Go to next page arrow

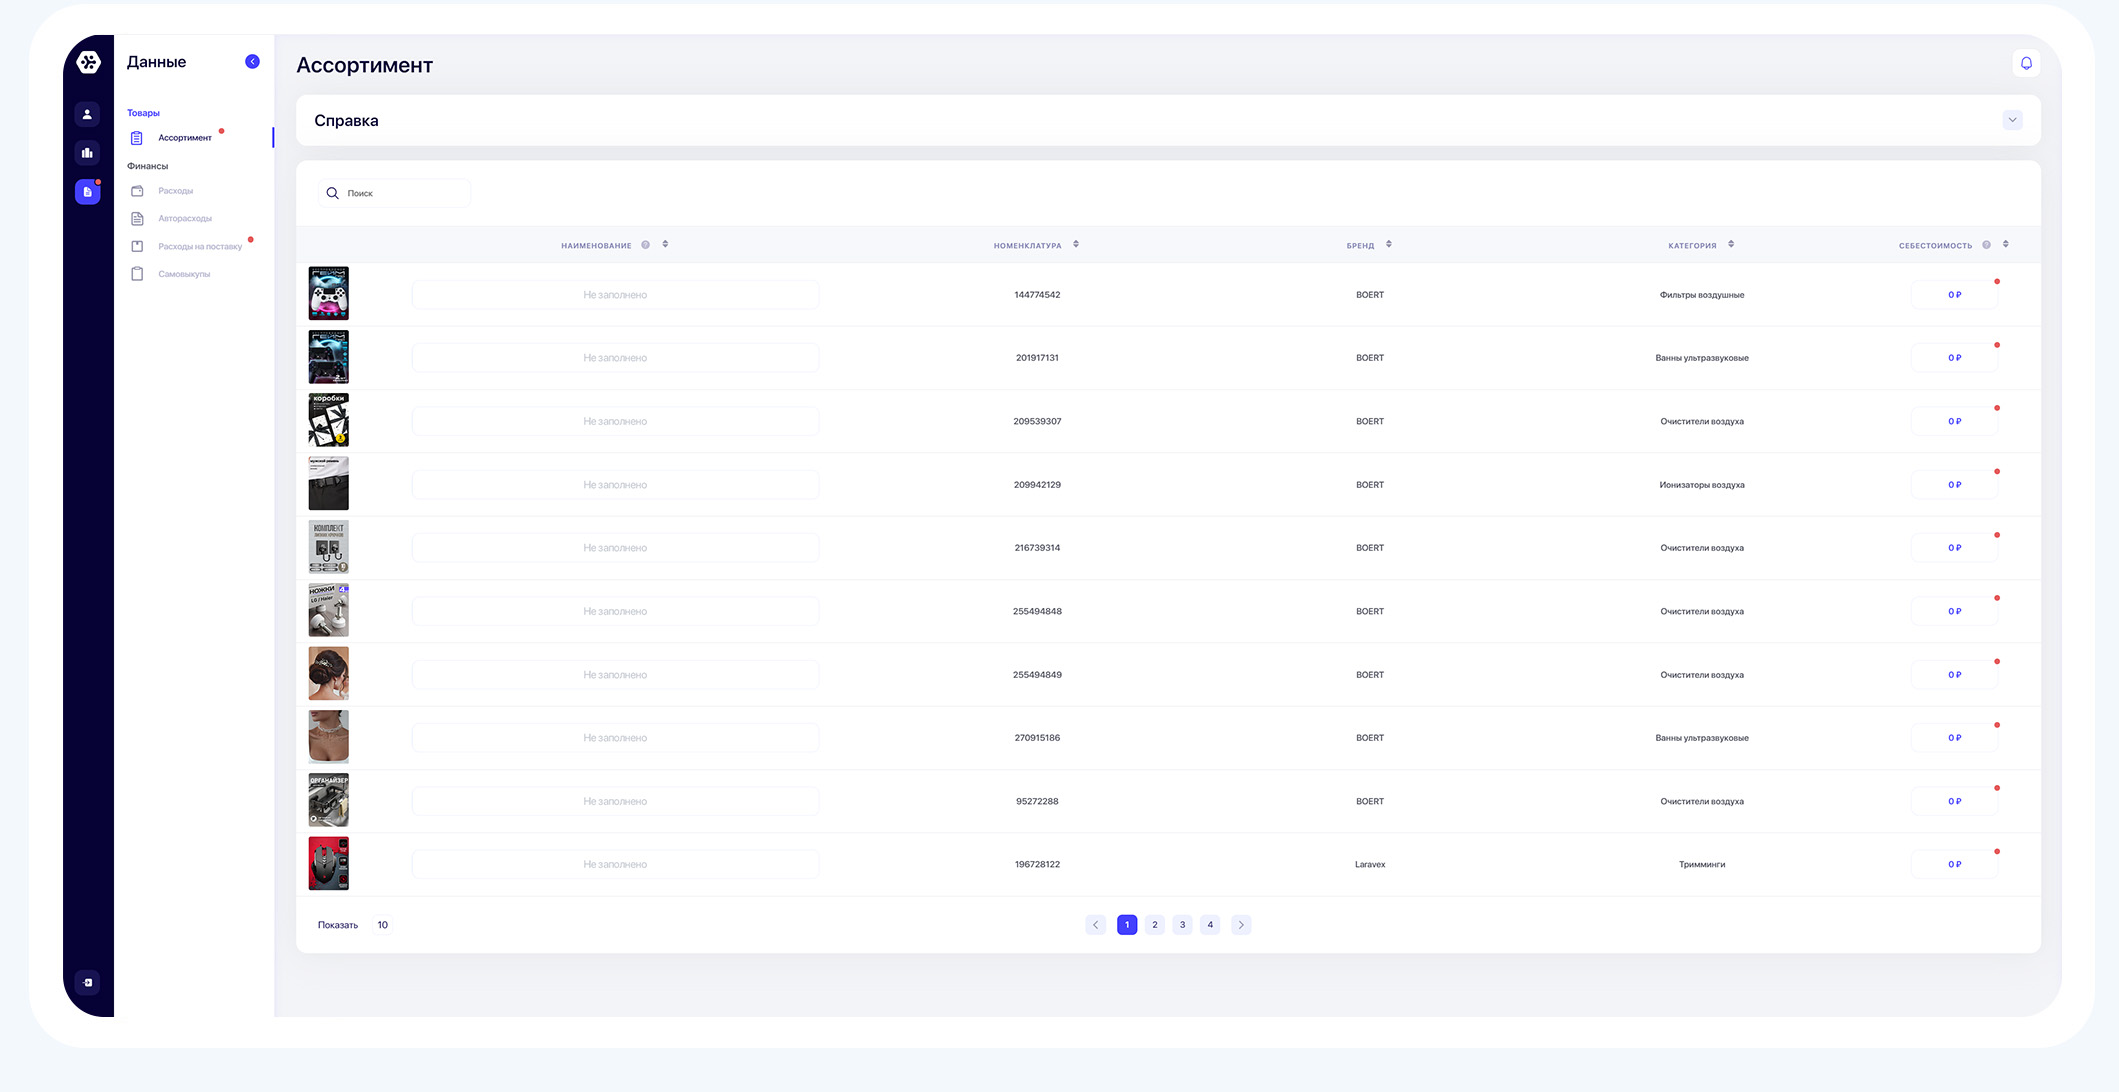1241,925
